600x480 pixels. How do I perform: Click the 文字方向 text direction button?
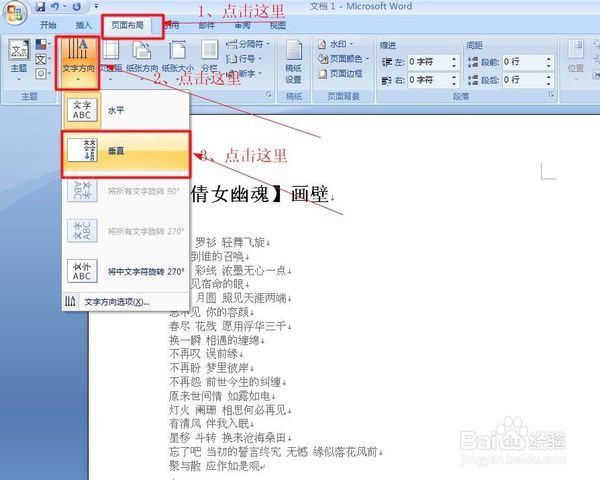(x=78, y=62)
